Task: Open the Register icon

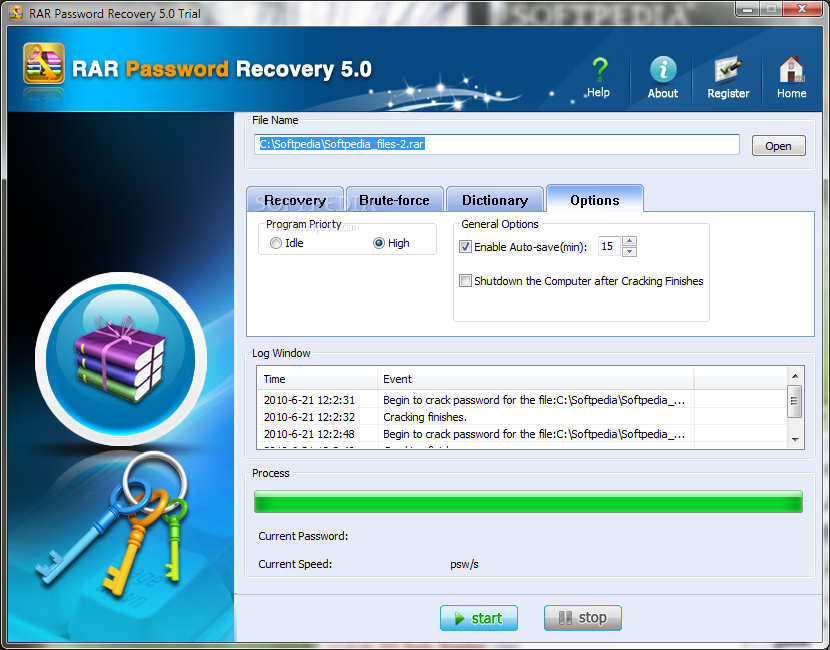Action: tap(728, 69)
